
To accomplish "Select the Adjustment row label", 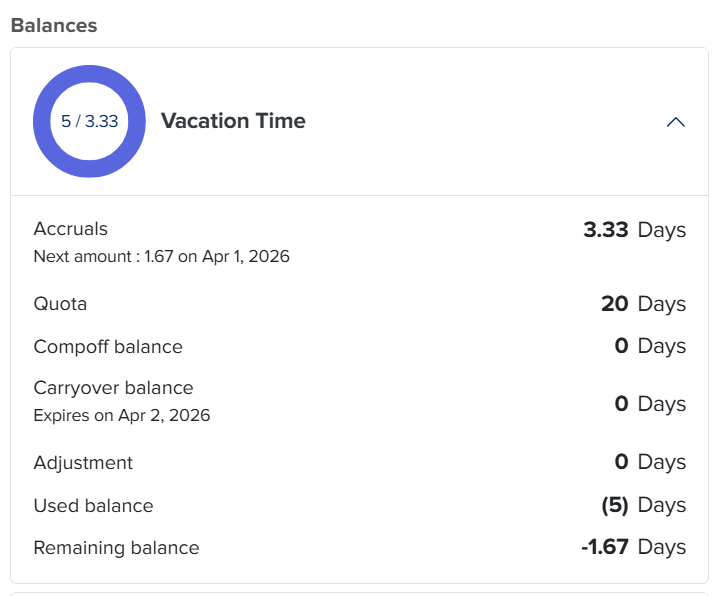I will (x=83, y=463).
